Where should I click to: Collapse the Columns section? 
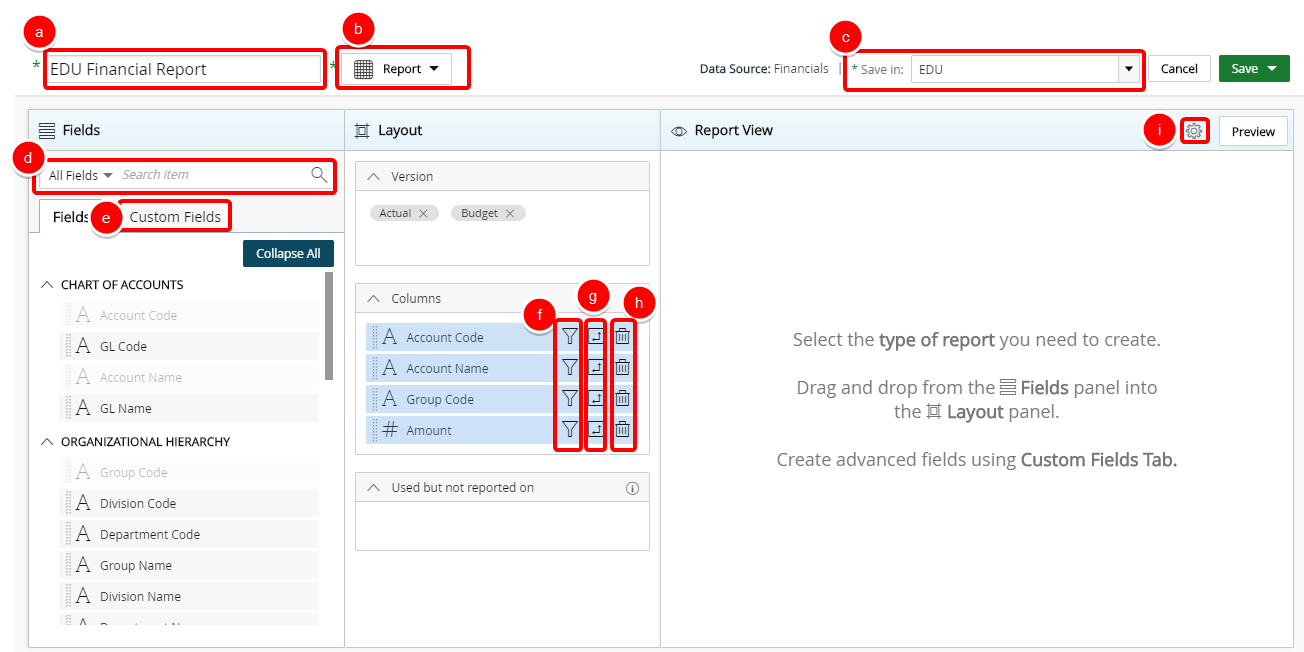[374, 298]
